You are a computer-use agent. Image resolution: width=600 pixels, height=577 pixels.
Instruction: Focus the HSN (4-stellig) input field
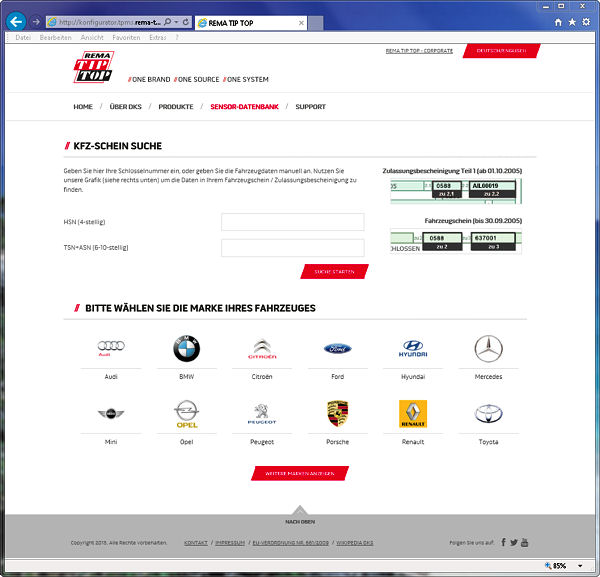[x=293, y=222]
